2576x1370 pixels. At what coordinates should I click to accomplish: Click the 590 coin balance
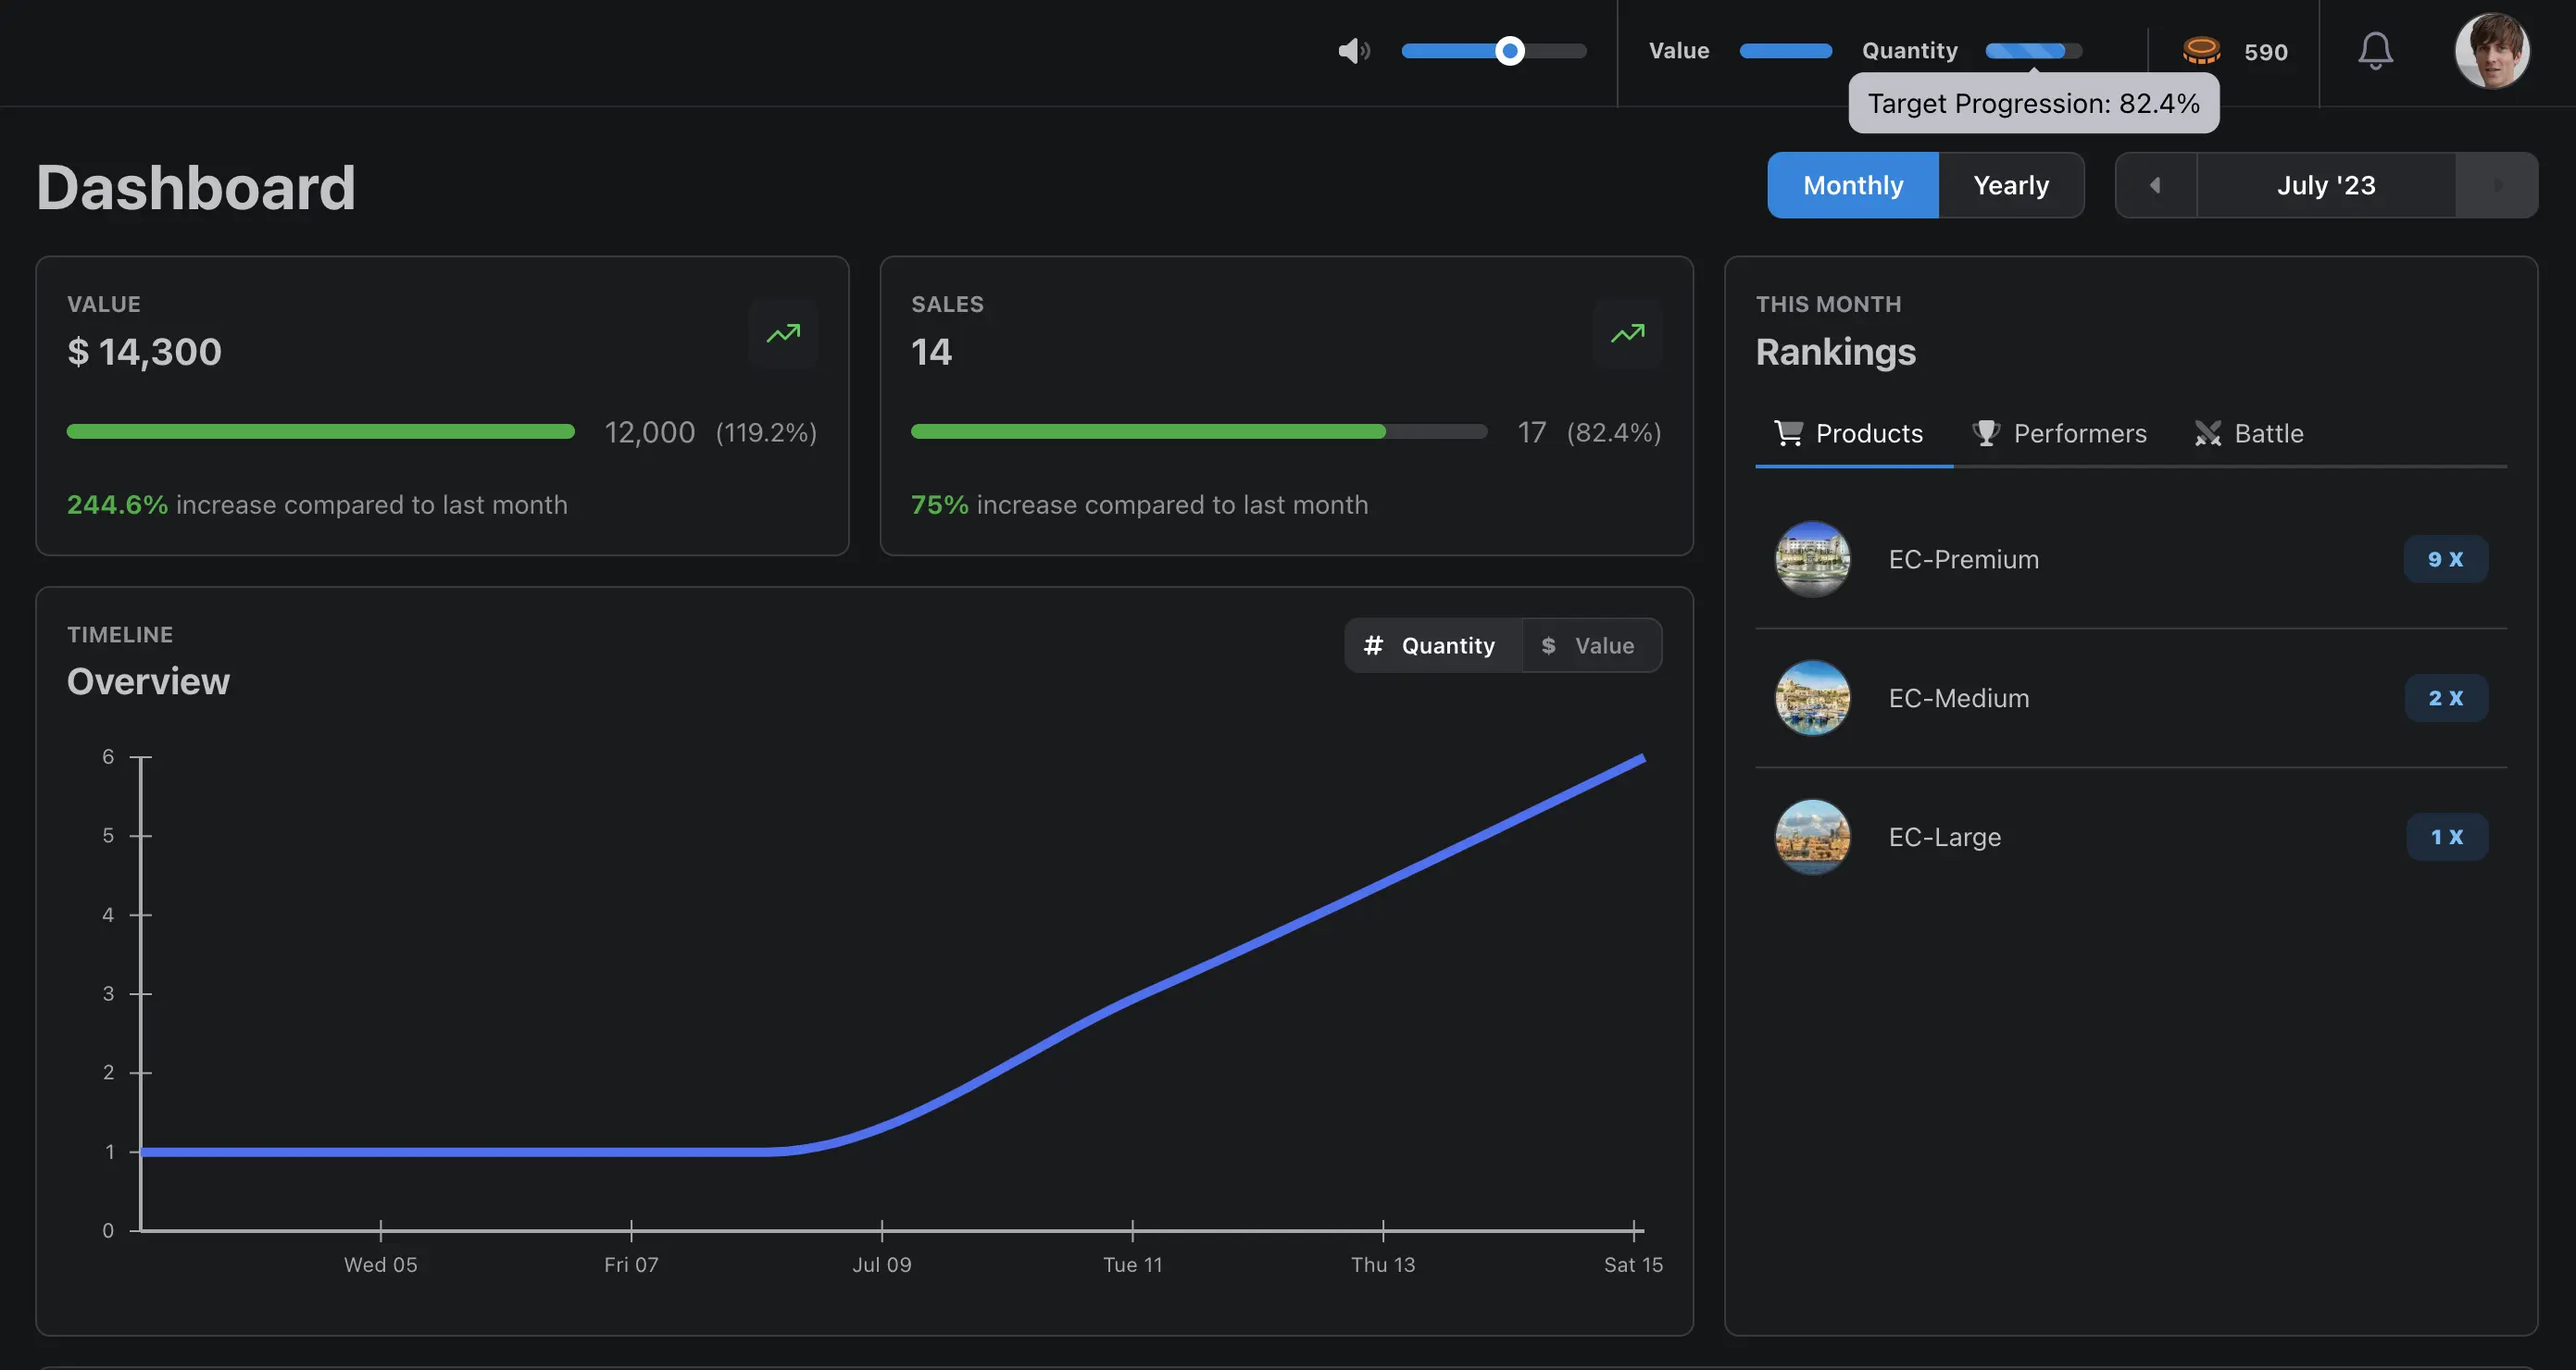tap(2265, 52)
